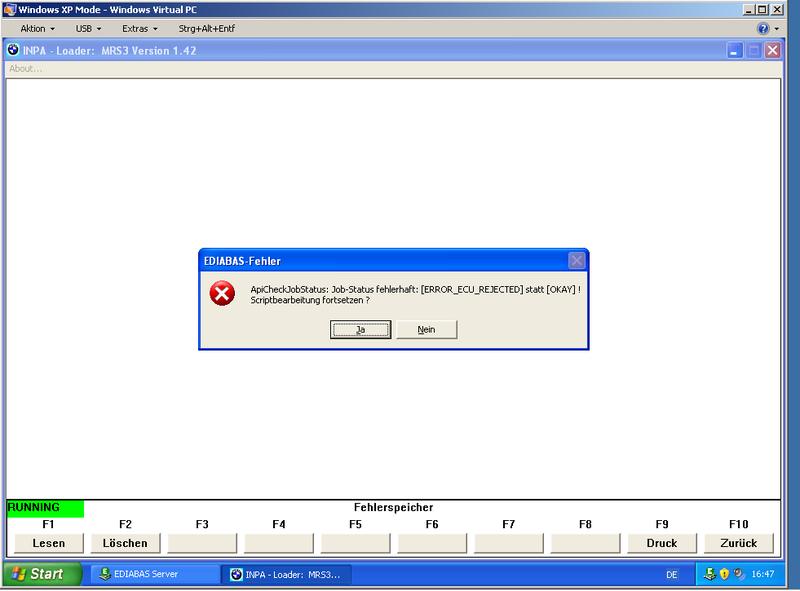Click the empty F5 function button
This screenshot has height=591, width=800.
tap(355, 543)
